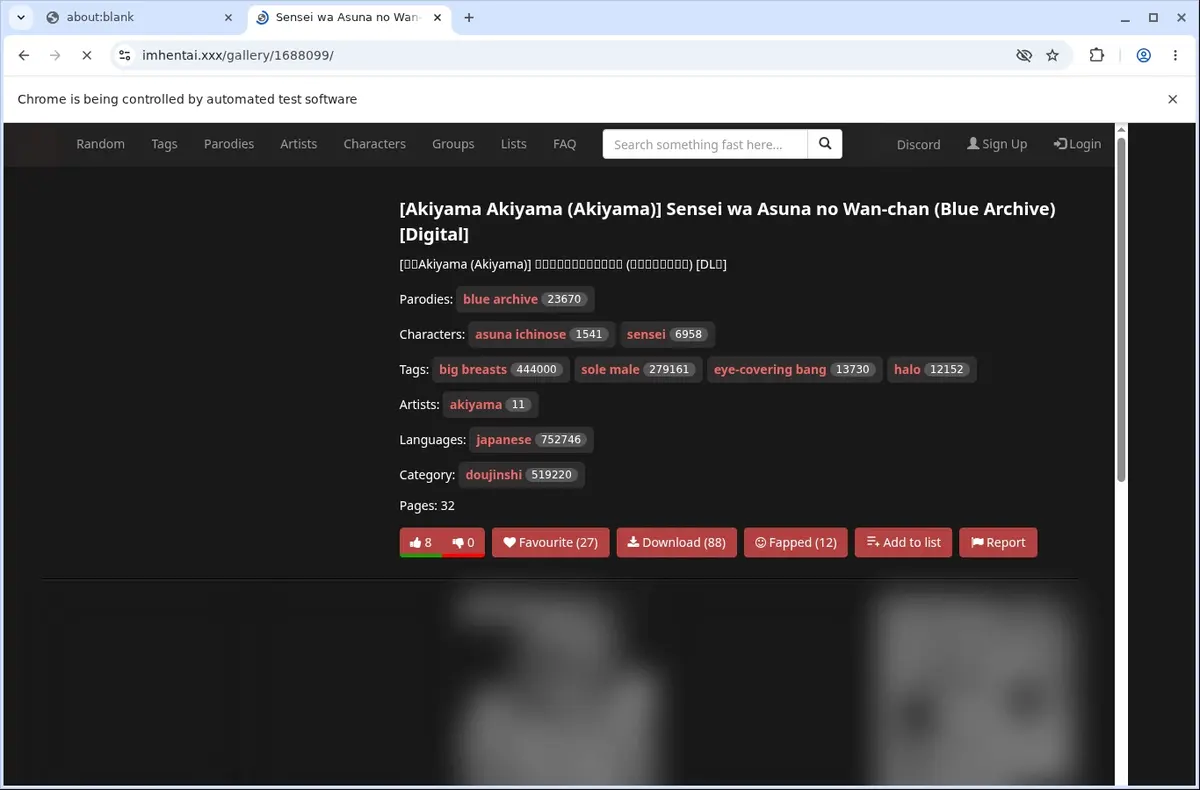Image resolution: width=1200 pixels, height=790 pixels.
Task: Close the Sensei wa Asuna tab
Action: pos(438,17)
